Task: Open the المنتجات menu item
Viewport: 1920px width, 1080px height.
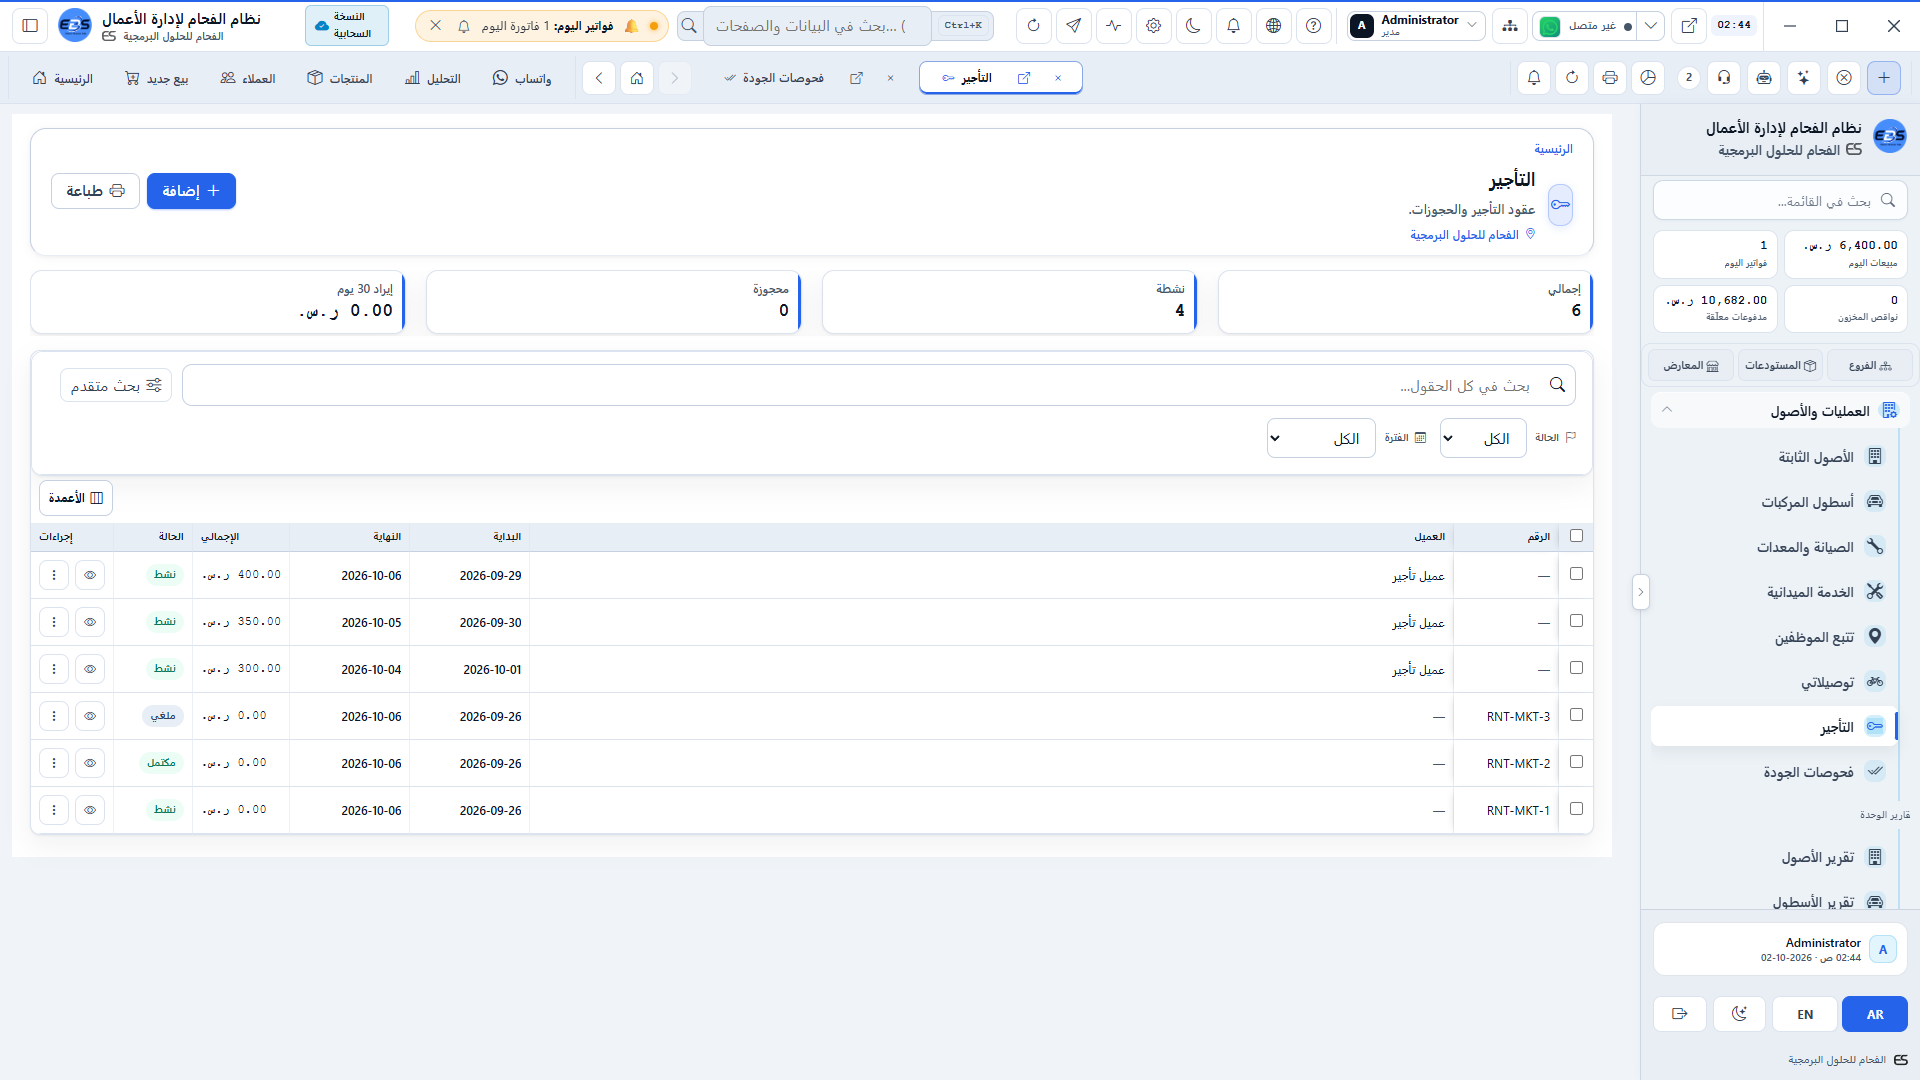Action: pos(340,78)
